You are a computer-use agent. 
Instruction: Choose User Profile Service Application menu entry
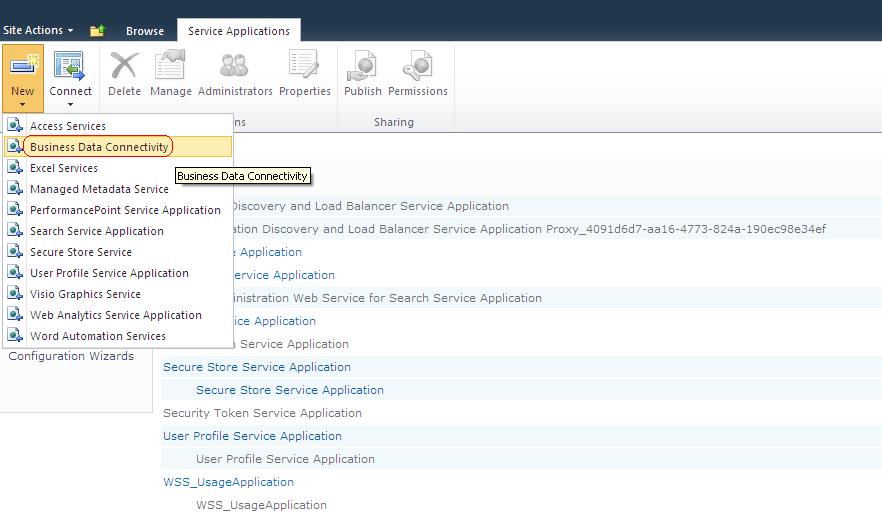tap(118, 273)
